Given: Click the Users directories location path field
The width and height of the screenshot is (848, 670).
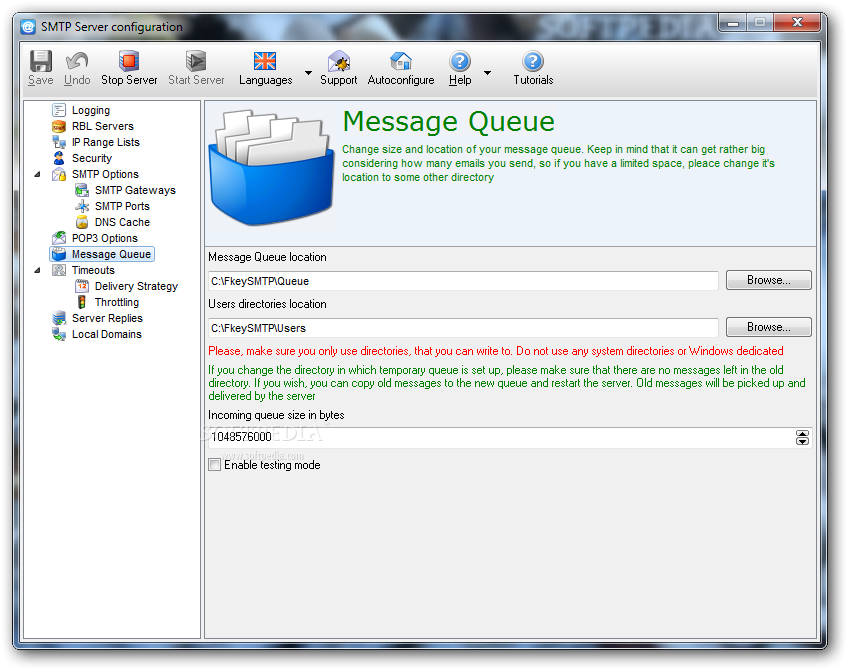Looking at the screenshot, I should coord(463,328).
